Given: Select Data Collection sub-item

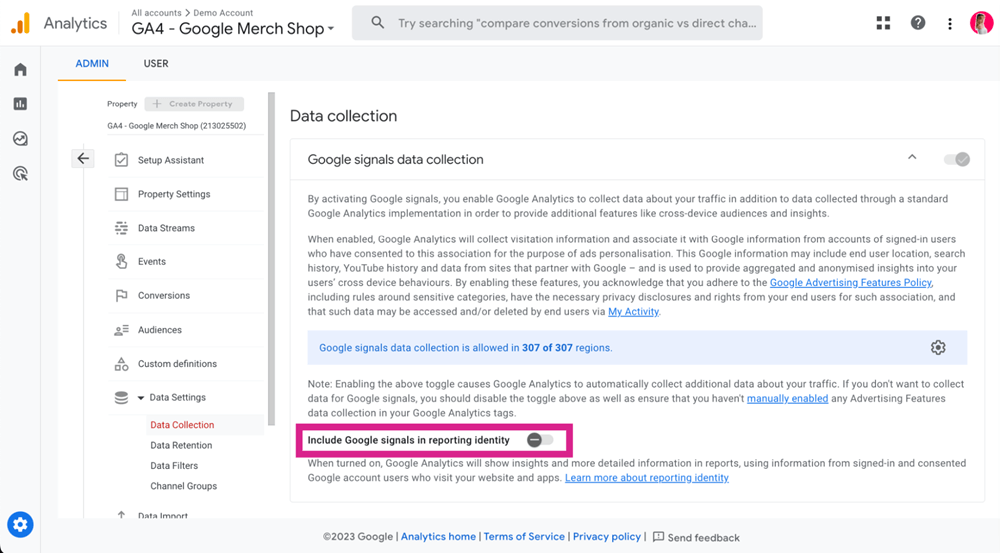Looking at the screenshot, I should pos(182,425).
